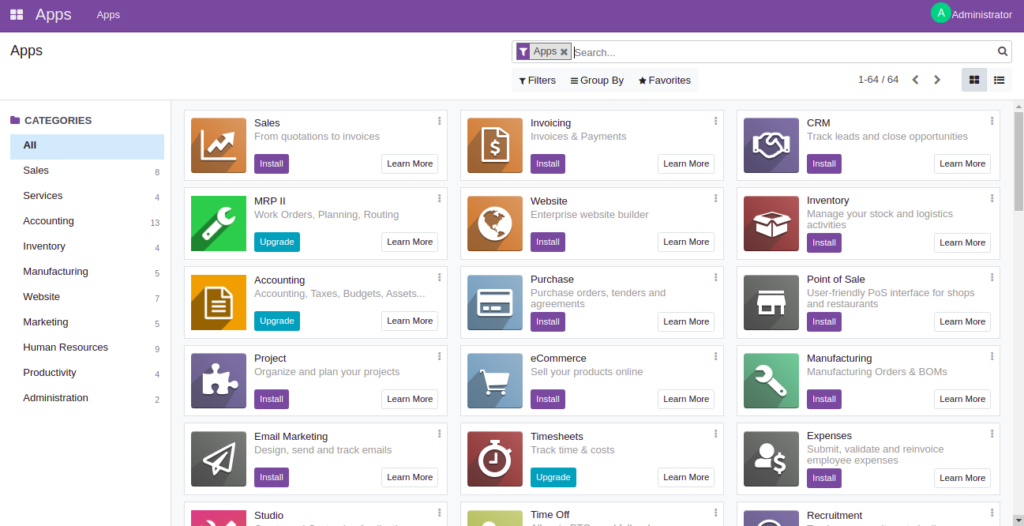Open the CRM card options menu
The height and width of the screenshot is (526, 1024).
[992, 121]
